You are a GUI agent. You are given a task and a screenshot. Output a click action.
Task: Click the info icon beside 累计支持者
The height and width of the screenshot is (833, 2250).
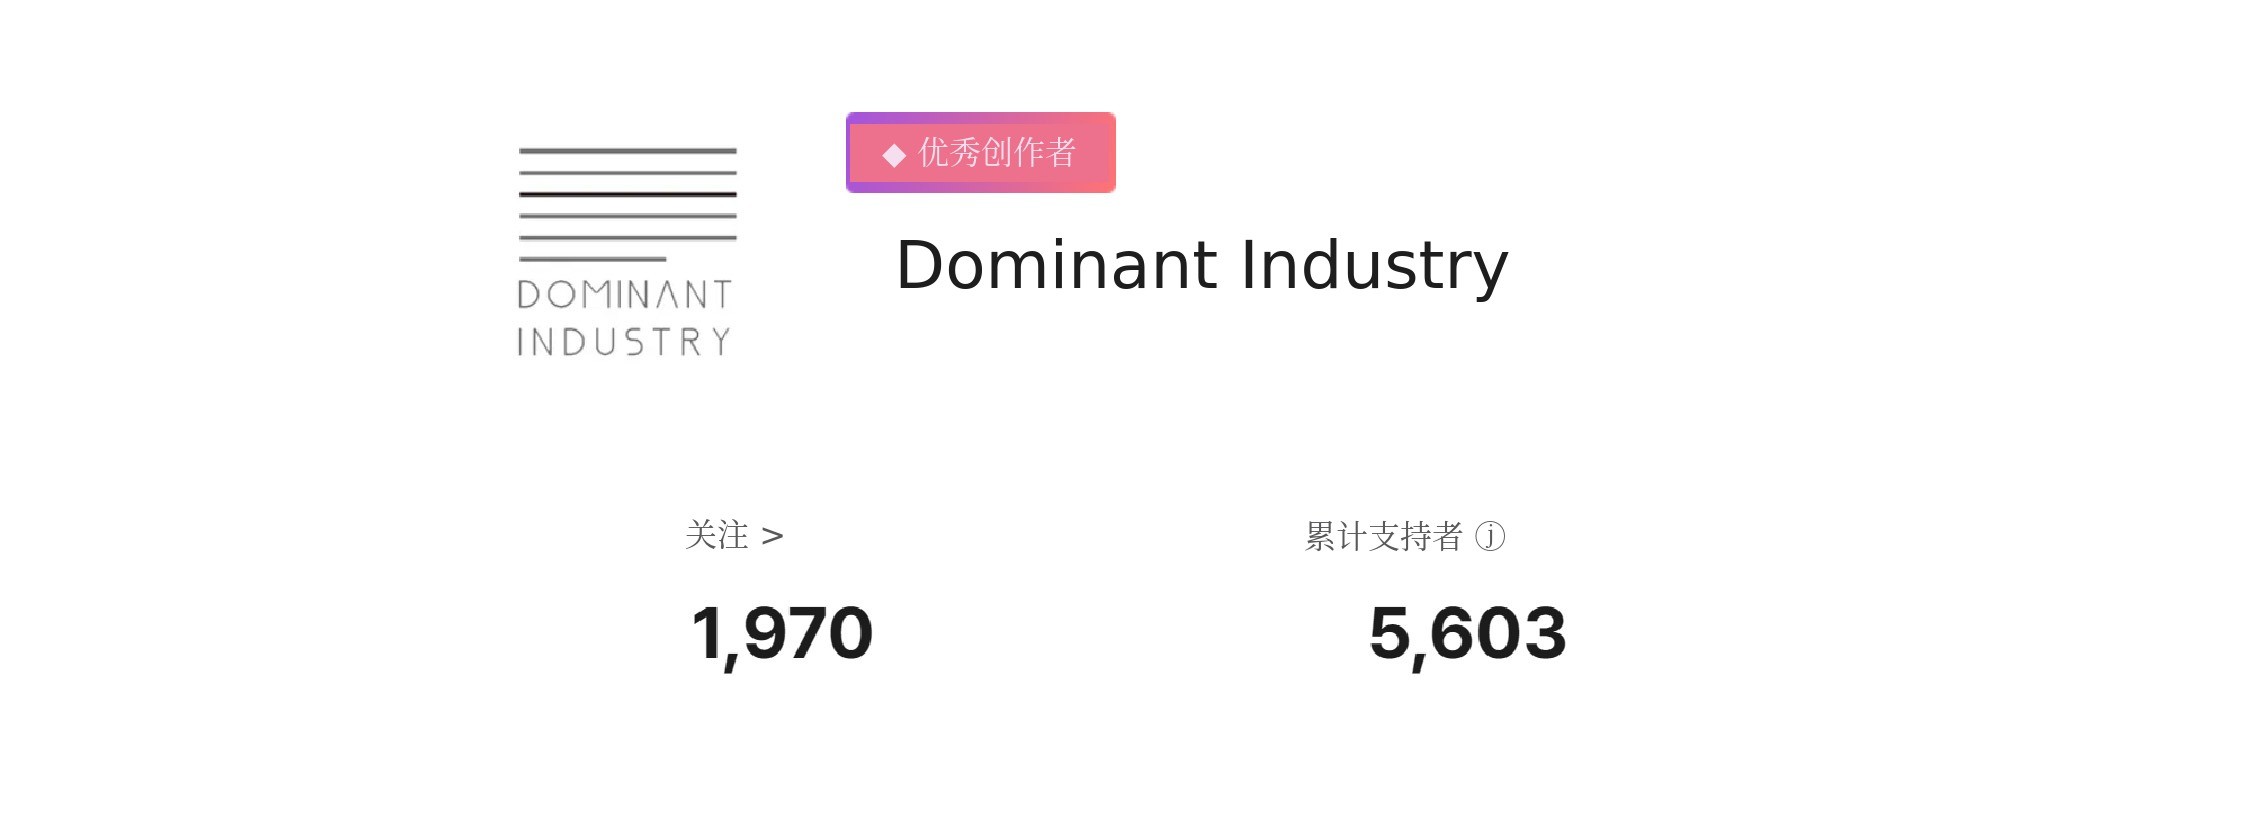1490,537
